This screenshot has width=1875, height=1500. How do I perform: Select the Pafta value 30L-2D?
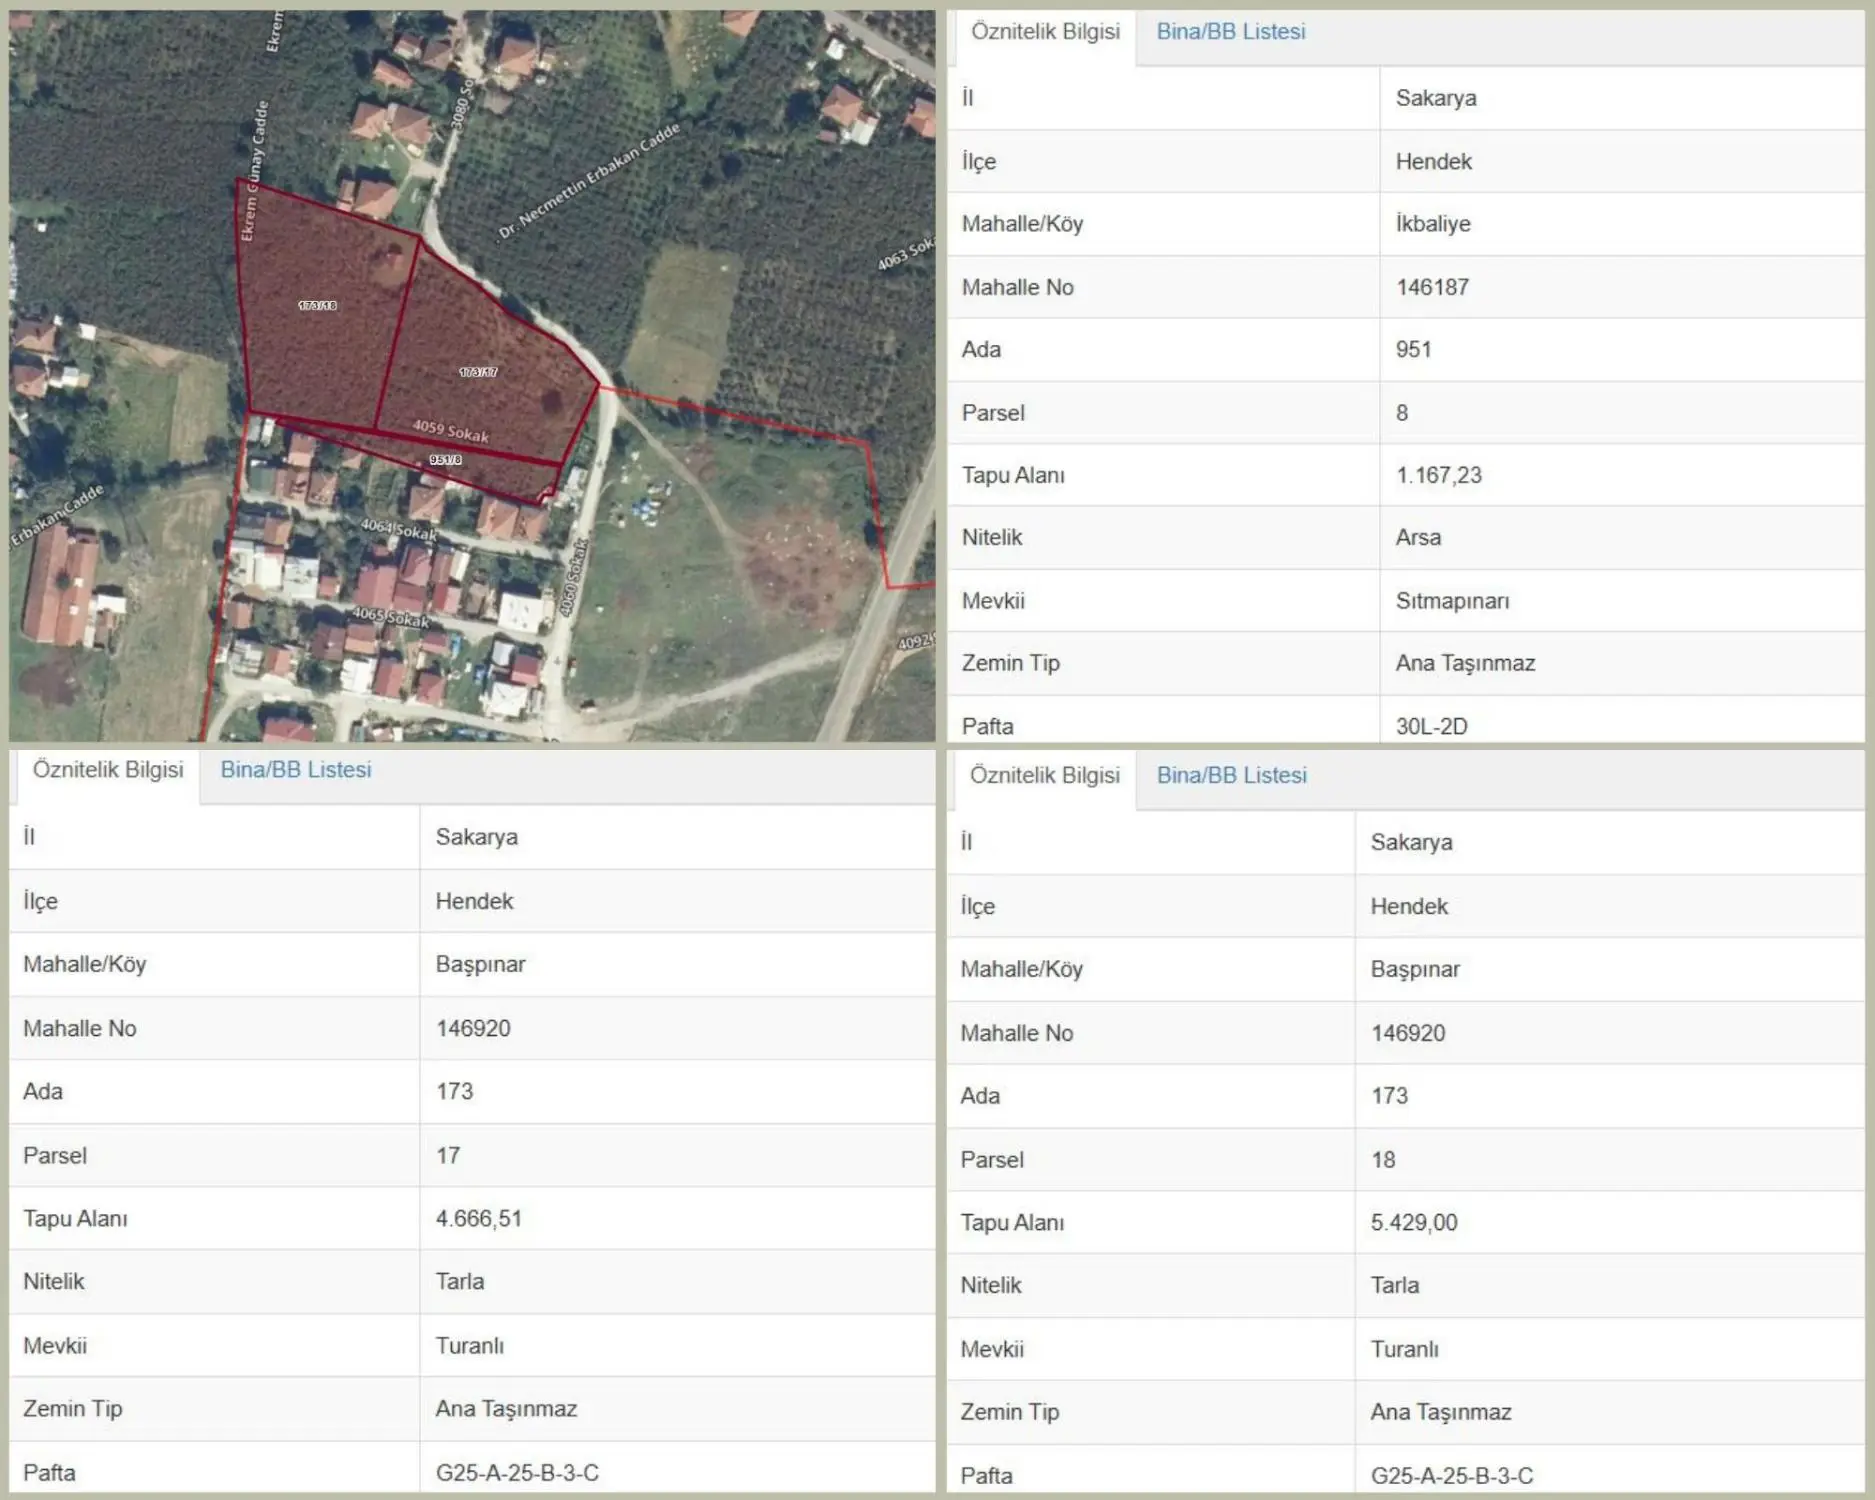click(1431, 727)
